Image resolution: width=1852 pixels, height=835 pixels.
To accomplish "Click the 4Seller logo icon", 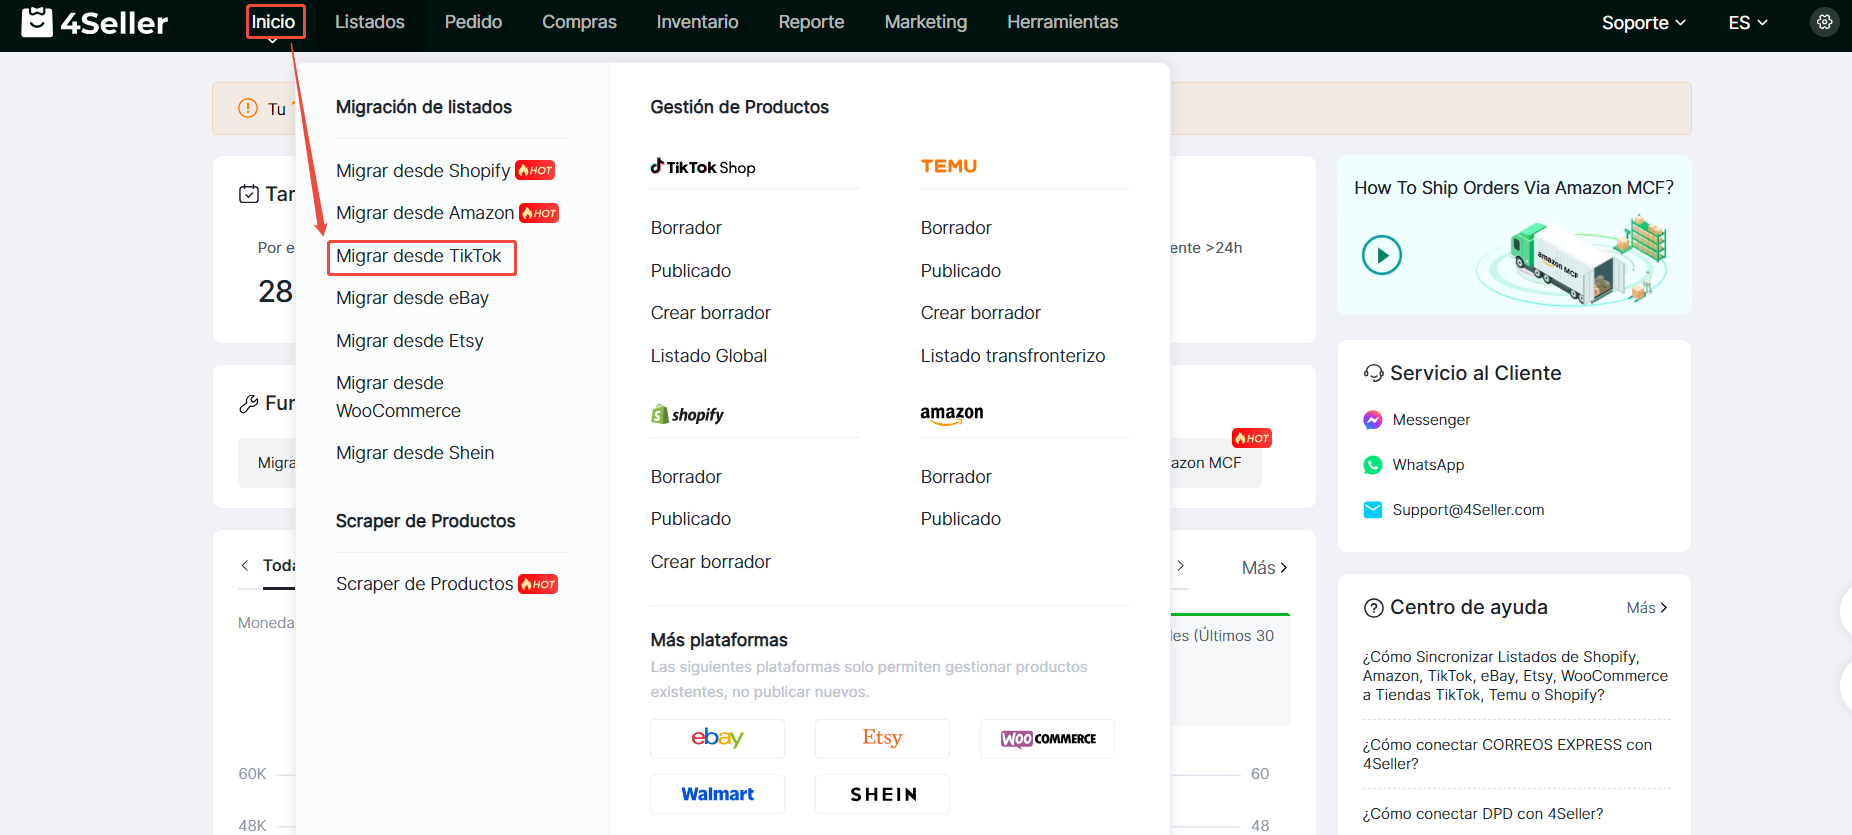I will [x=37, y=22].
